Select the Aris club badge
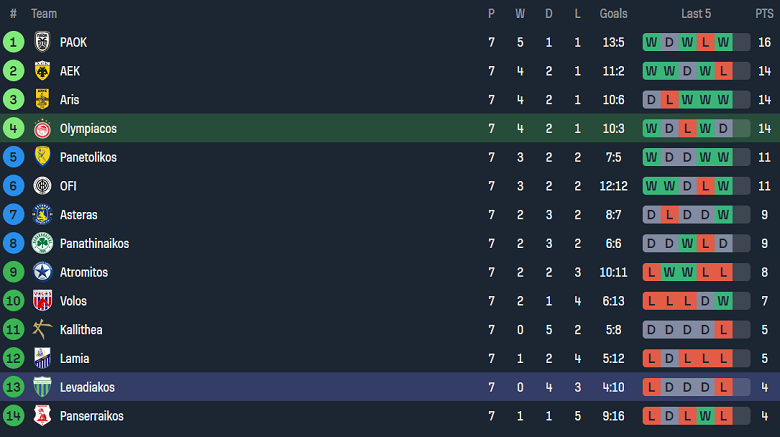 [x=42, y=100]
